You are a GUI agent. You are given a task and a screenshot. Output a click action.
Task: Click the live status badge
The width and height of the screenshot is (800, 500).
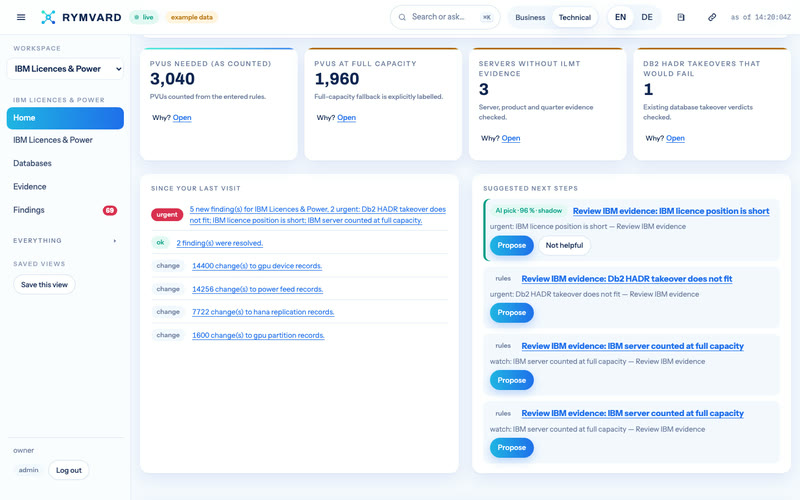tap(144, 17)
